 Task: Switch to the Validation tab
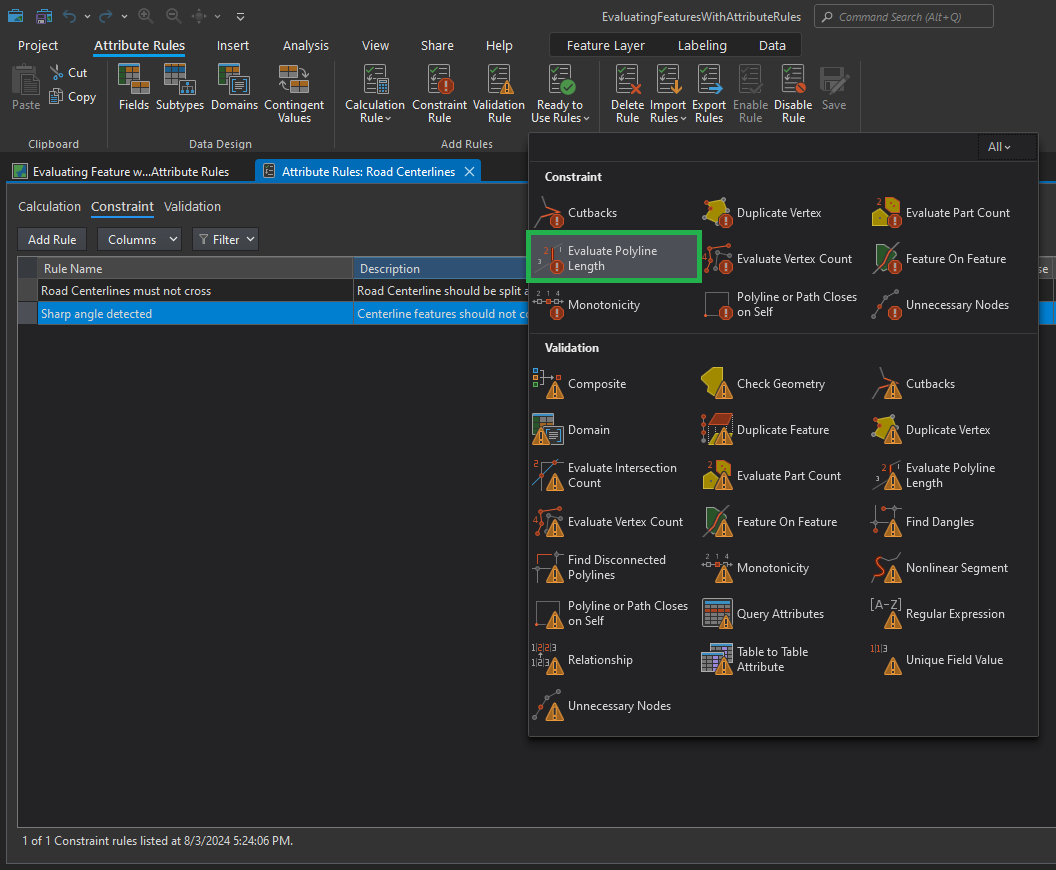click(192, 207)
